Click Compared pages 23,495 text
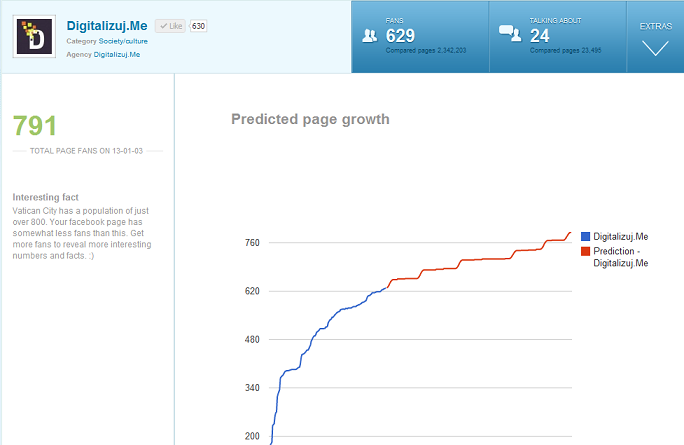The width and height of the screenshot is (684, 445). [x=565, y=51]
